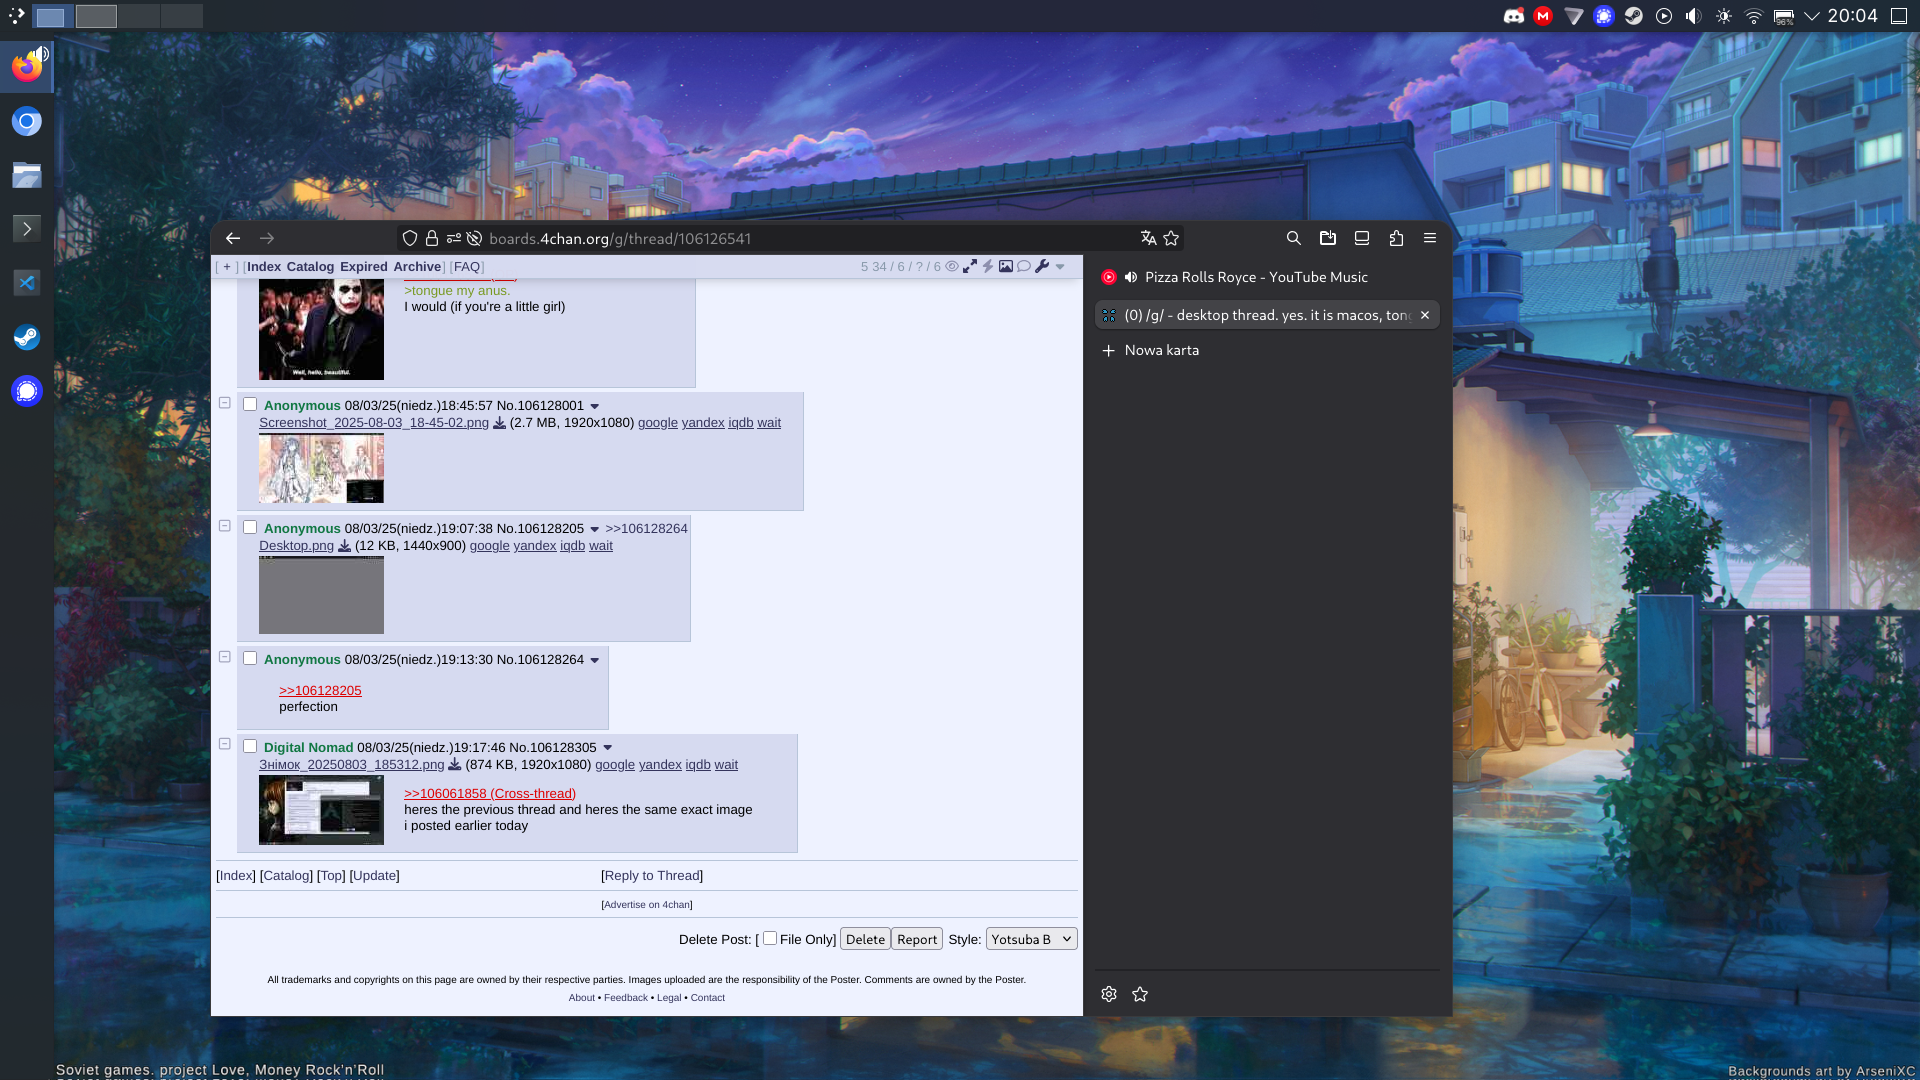
Task: Open Digital Nomad's screenshot thumbnail
Action: pyautogui.click(x=321, y=810)
